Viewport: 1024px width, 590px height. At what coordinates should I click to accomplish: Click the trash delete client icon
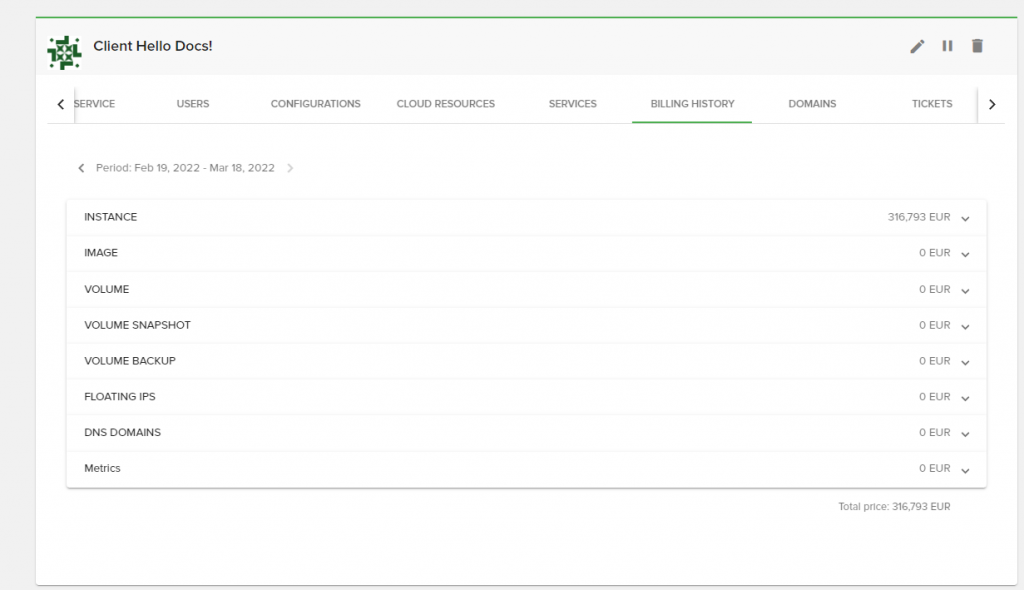coord(977,46)
